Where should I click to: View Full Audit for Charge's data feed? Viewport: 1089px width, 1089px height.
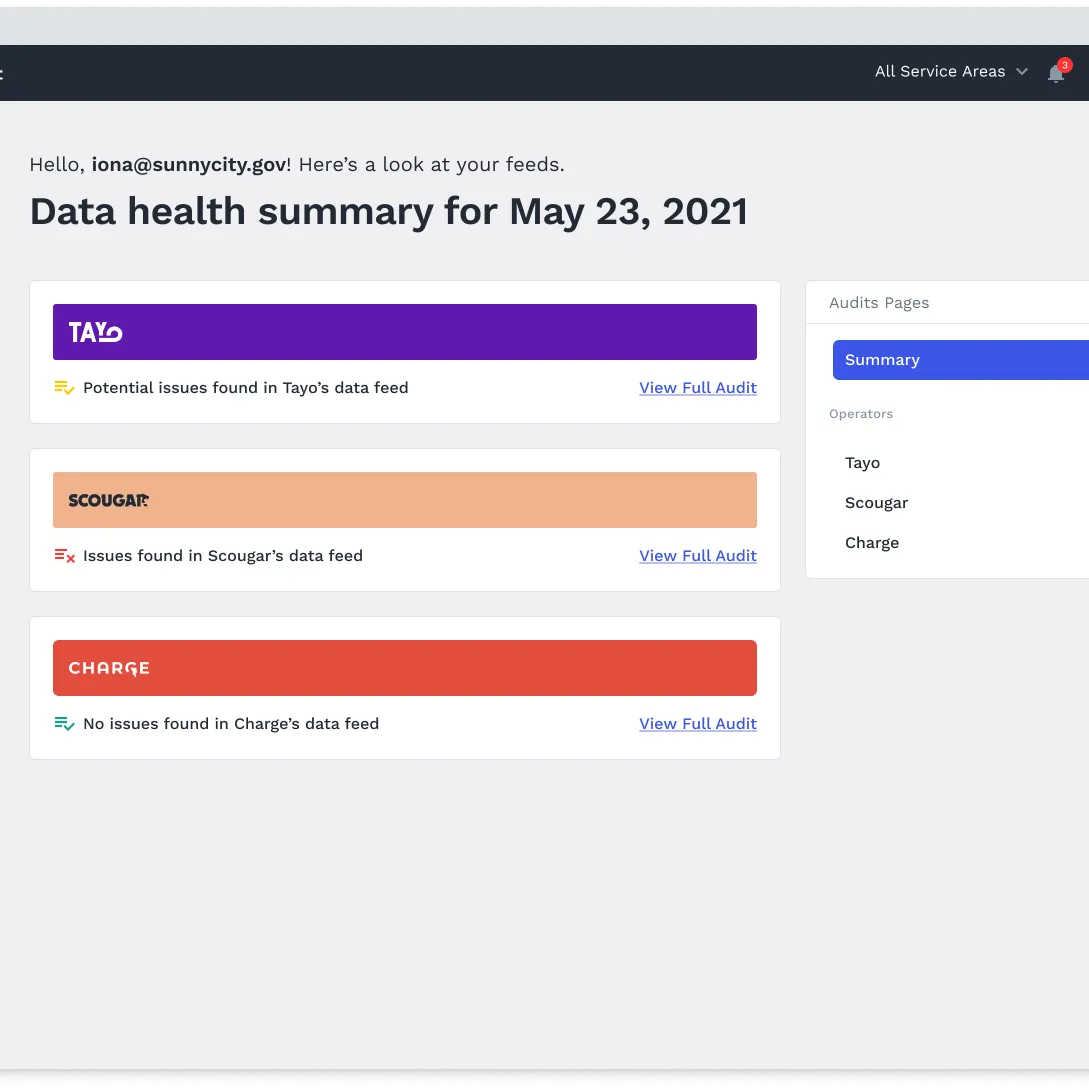698,724
